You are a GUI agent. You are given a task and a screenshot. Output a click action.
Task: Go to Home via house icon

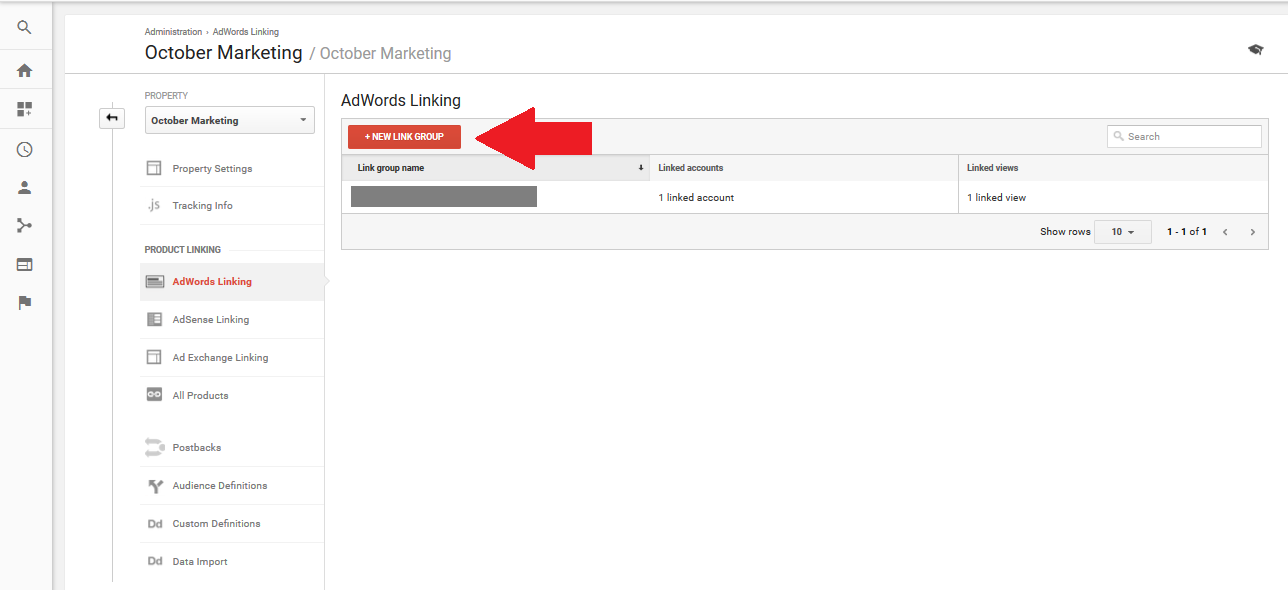(x=25, y=71)
